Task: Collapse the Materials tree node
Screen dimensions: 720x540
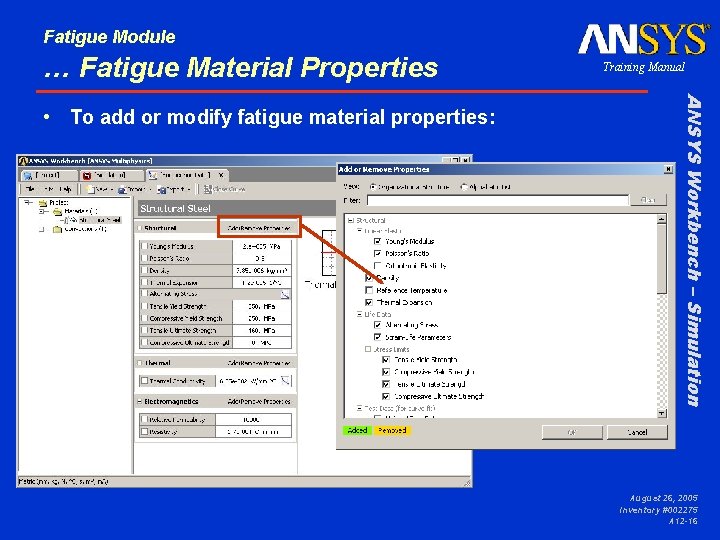Action: (x=42, y=212)
